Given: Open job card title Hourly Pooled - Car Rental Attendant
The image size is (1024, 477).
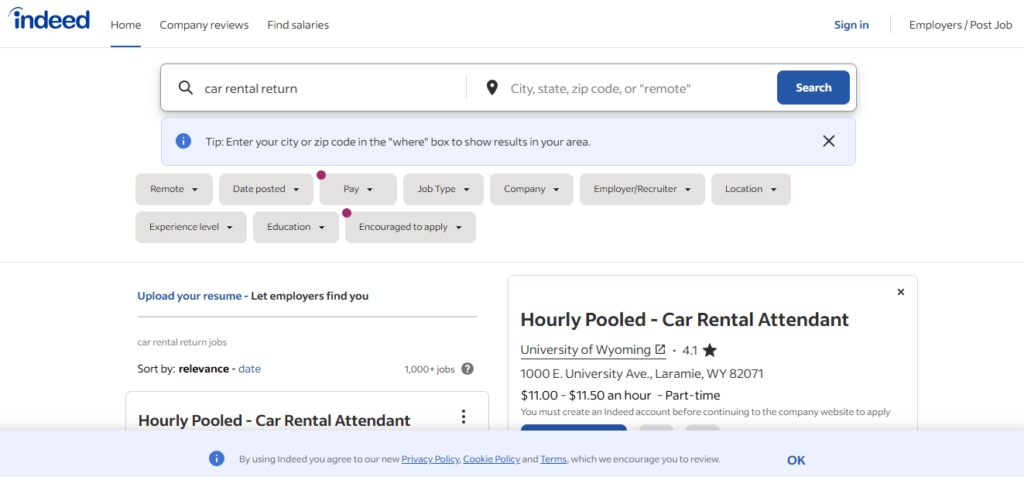Looking at the screenshot, I should click(x=274, y=420).
